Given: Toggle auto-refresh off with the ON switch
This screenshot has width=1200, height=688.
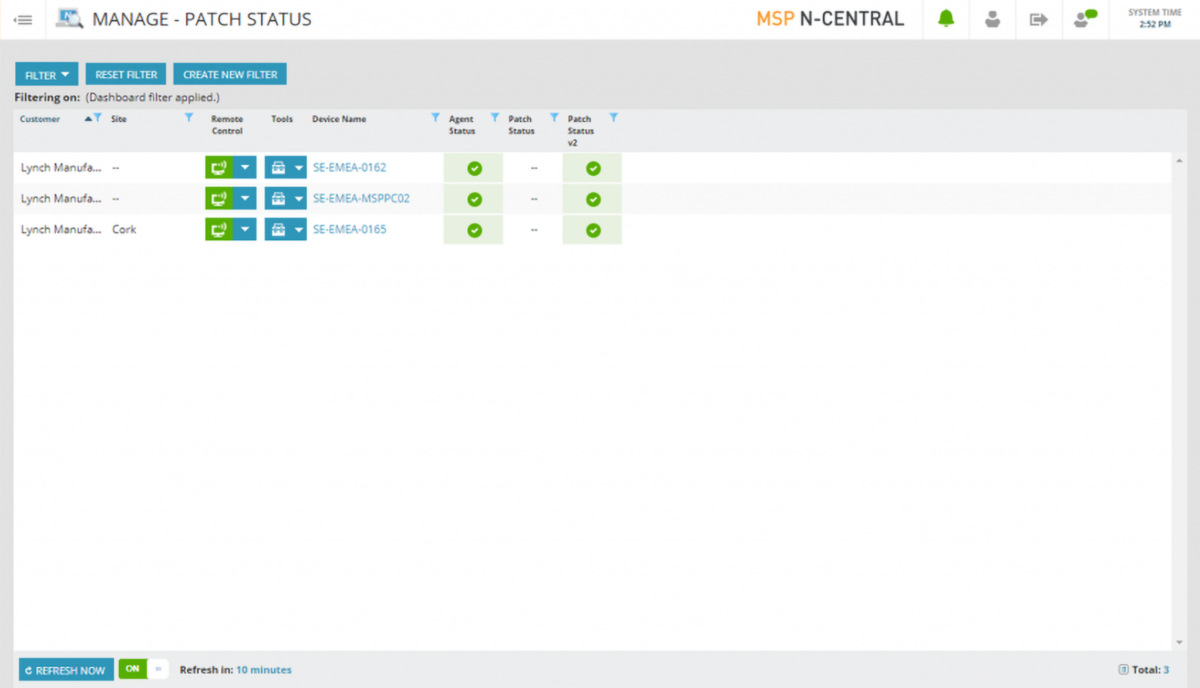Looking at the screenshot, I should [x=131, y=669].
